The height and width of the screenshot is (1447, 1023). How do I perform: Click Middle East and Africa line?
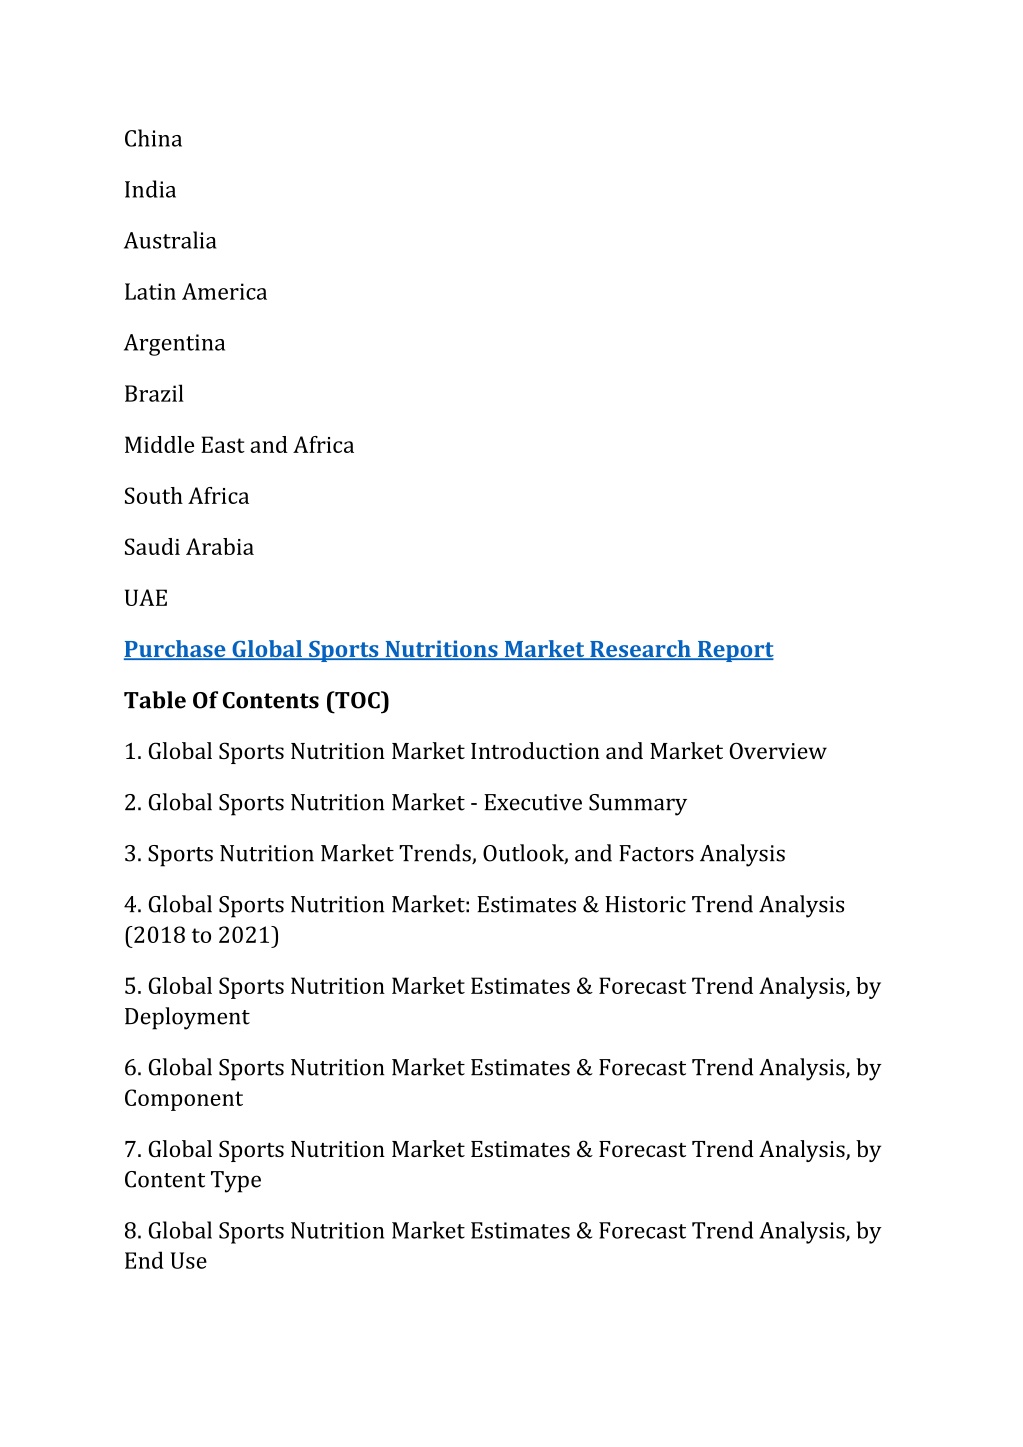(239, 445)
